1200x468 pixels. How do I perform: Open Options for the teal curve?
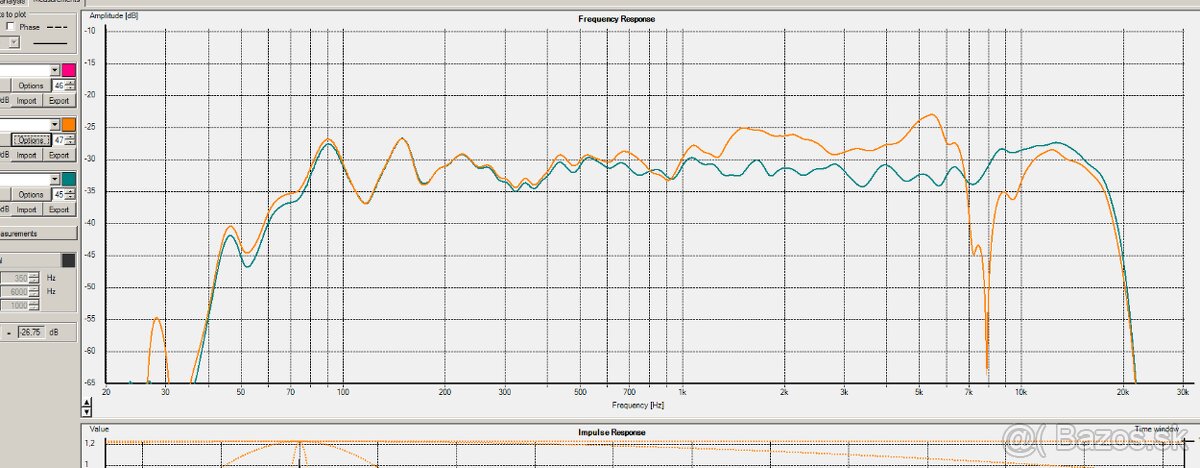(30, 194)
